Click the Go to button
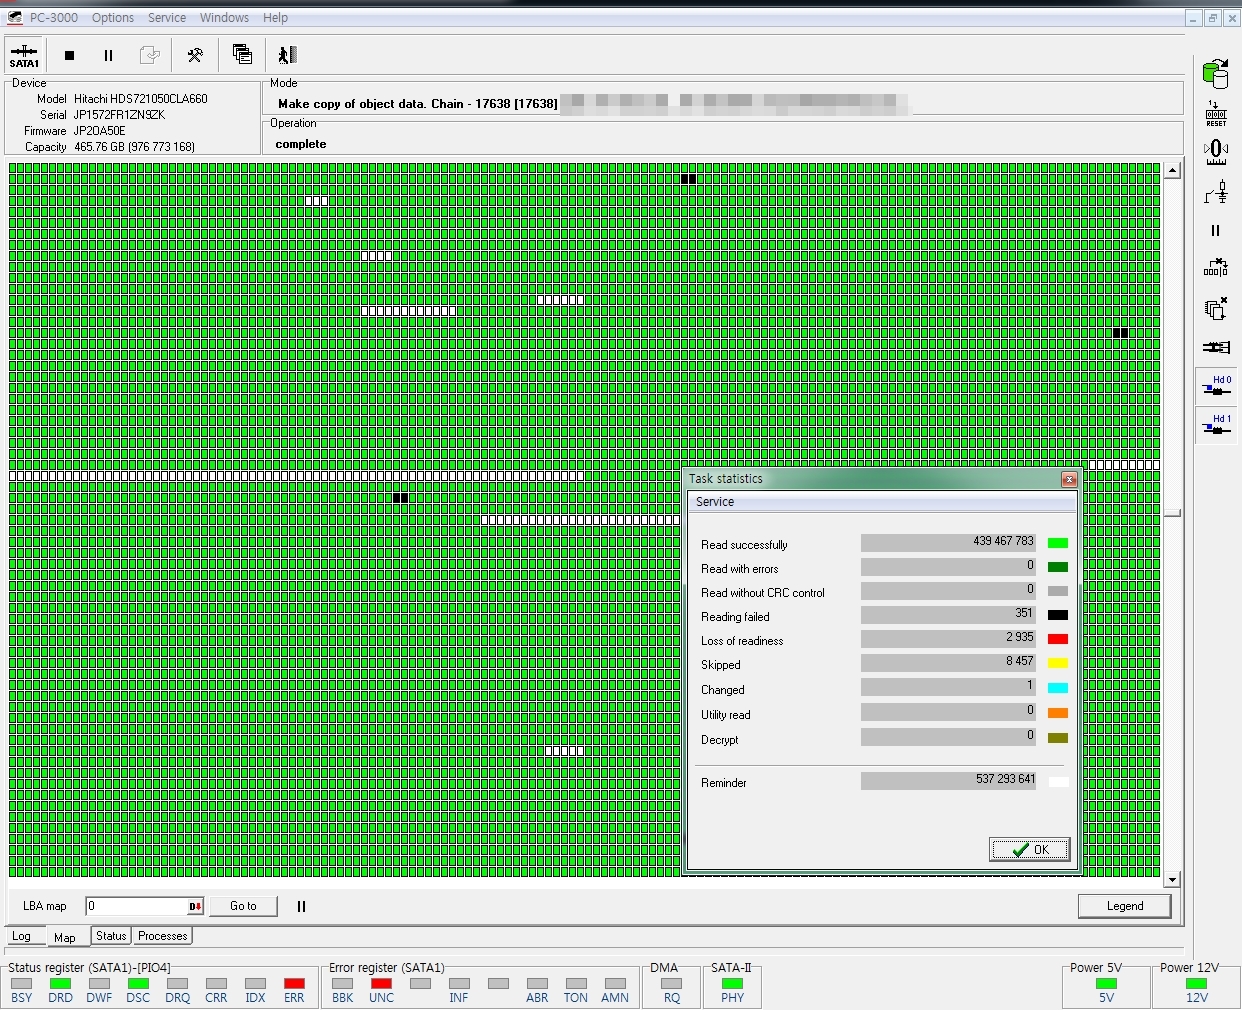The image size is (1242, 1010). [x=243, y=906]
